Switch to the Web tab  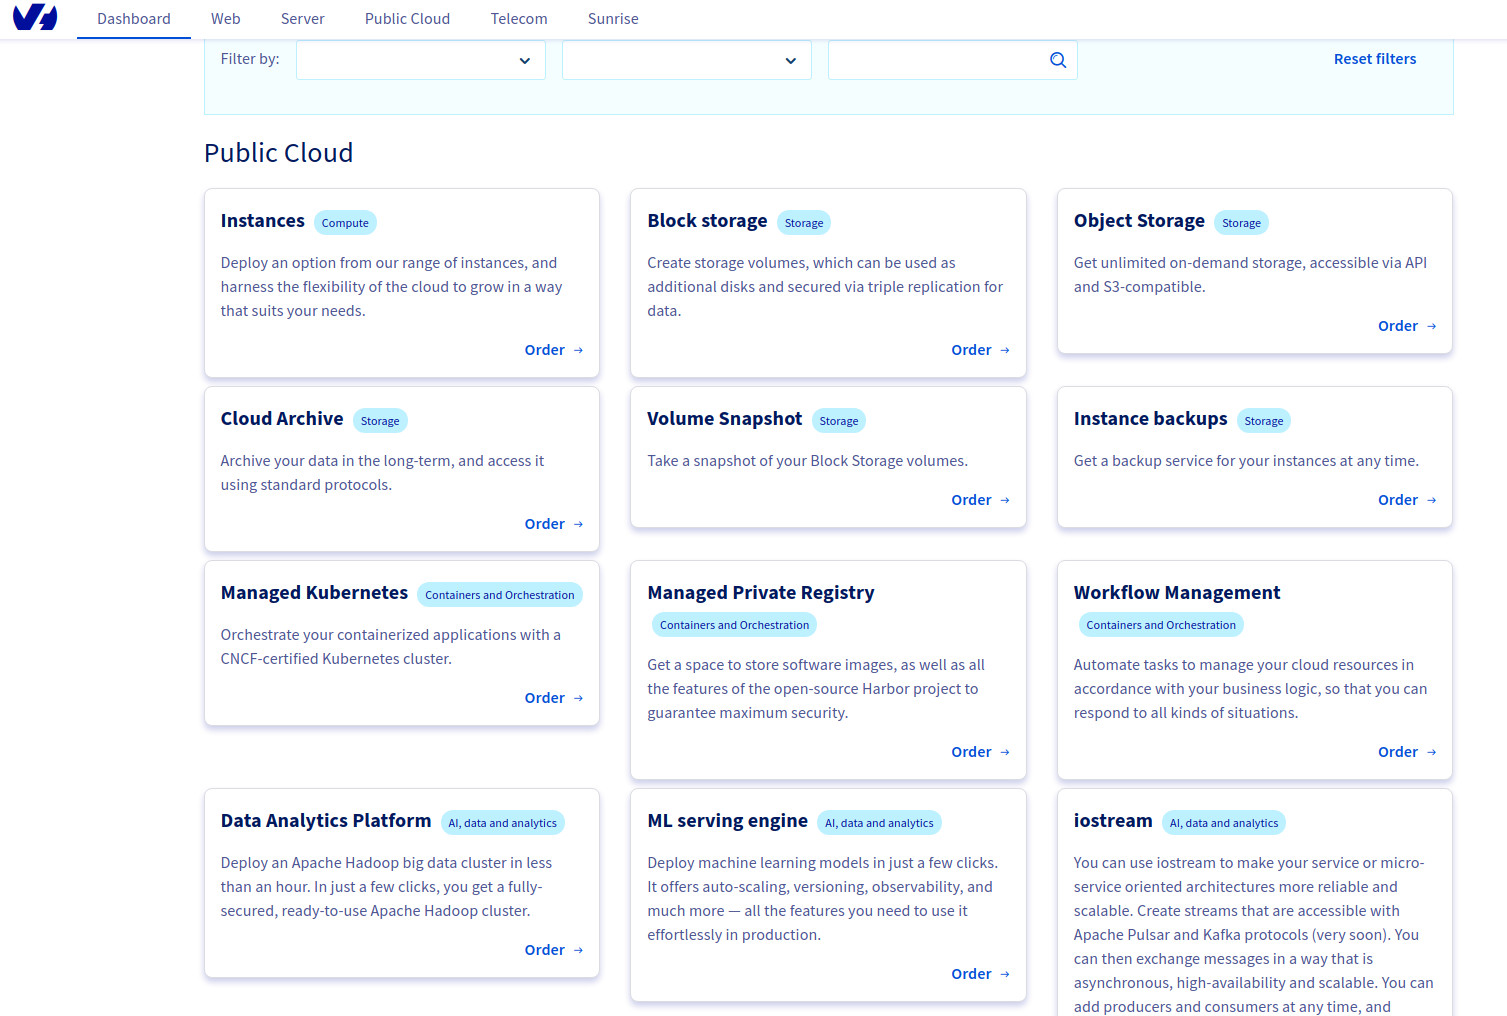pyautogui.click(x=226, y=19)
